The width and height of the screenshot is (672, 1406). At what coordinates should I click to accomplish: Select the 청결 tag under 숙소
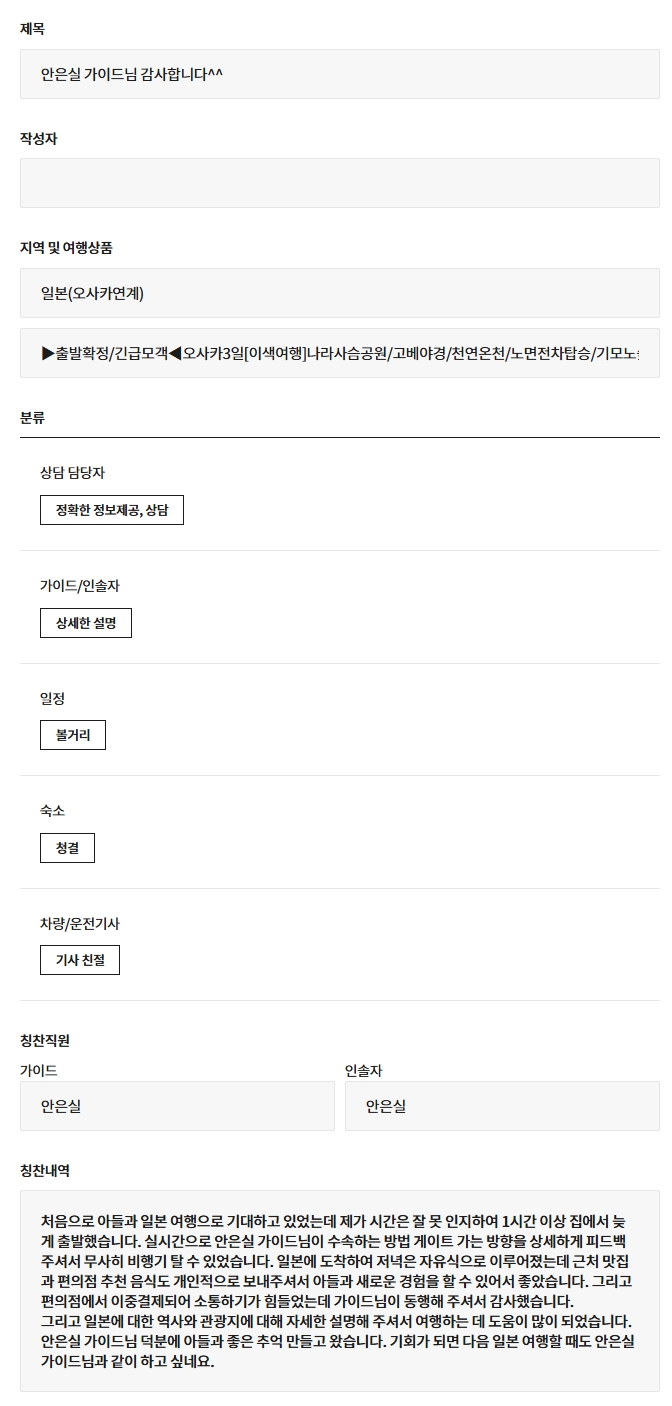tap(67, 848)
